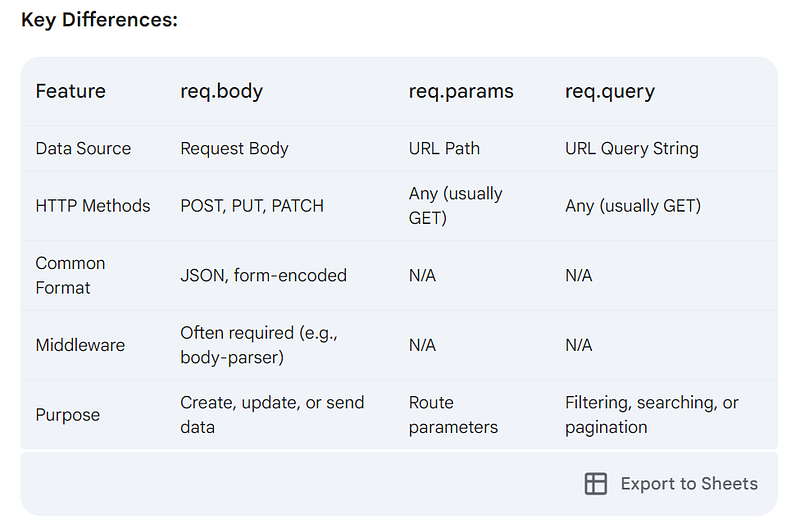Click the Purpose row label

pos(67,415)
